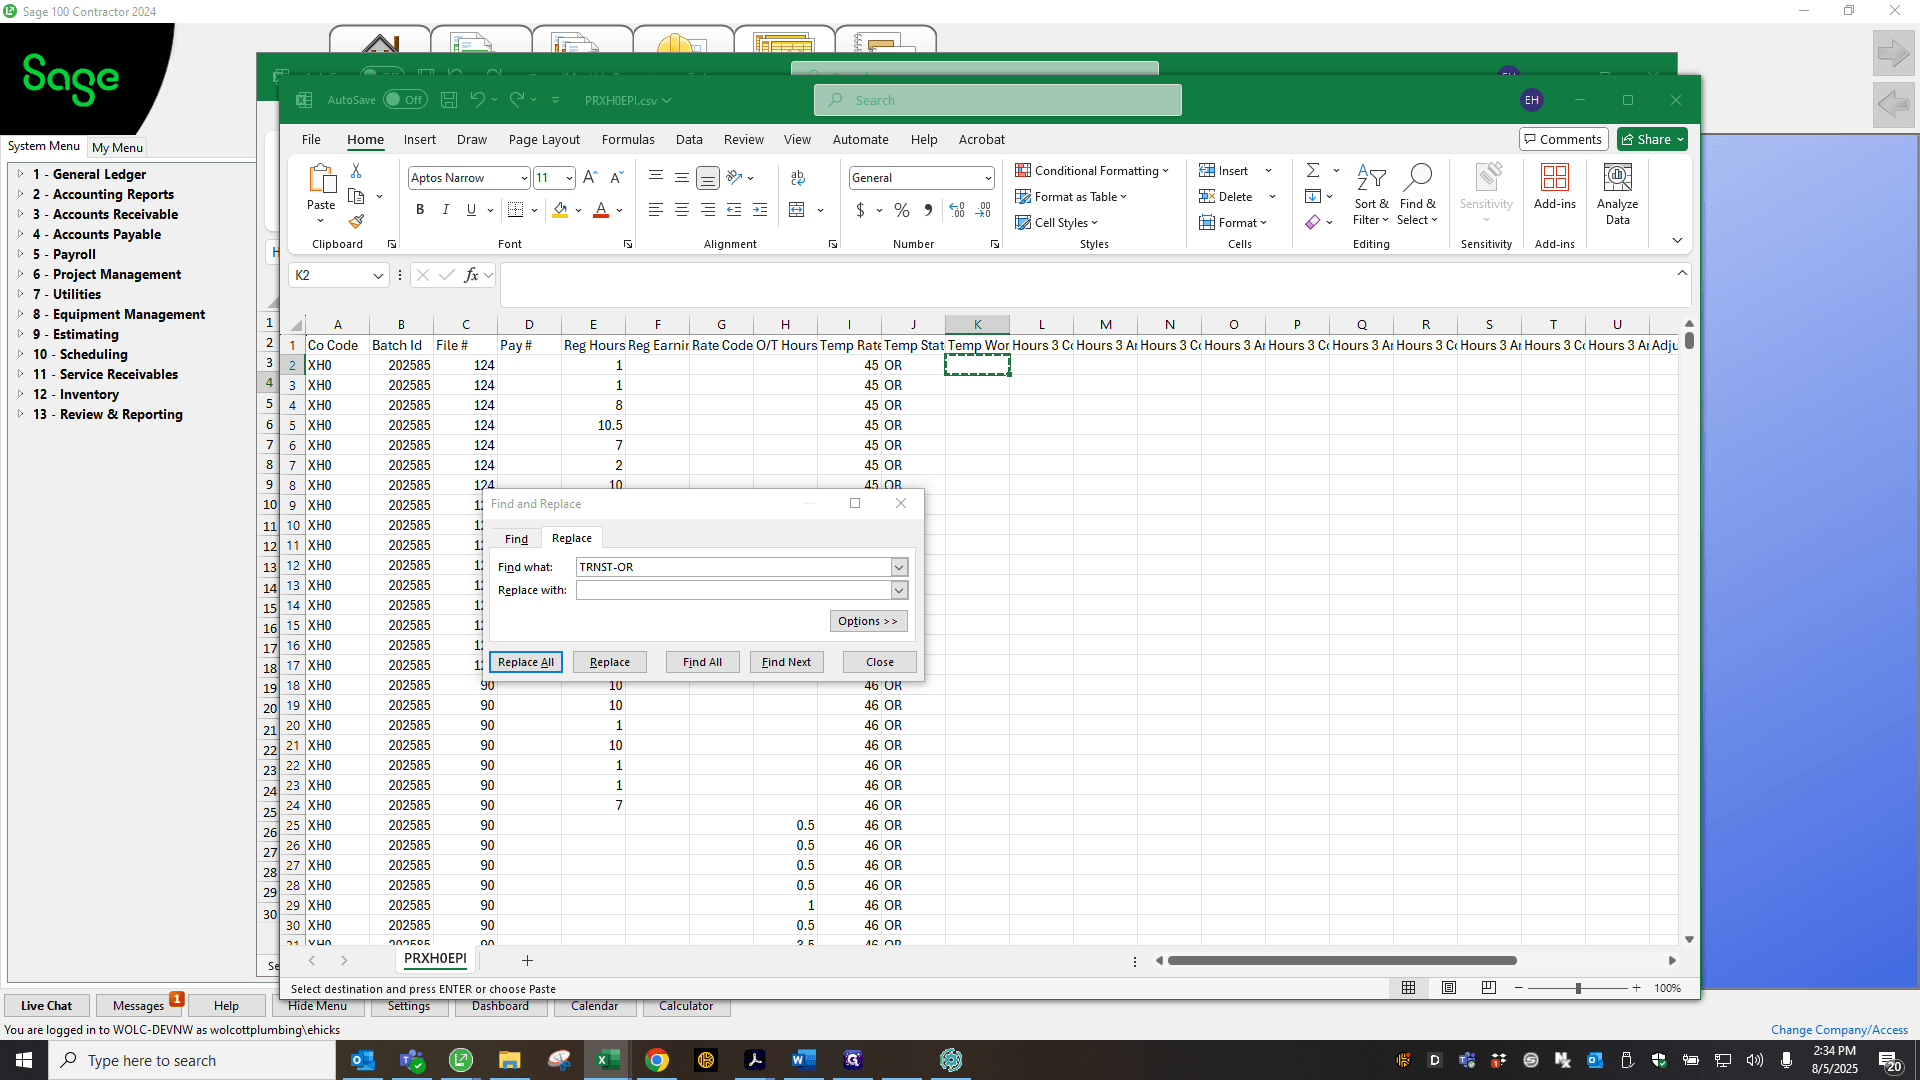Increase font size with the larger A icon
The width and height of the screenshot is (1920, 1080).
pyautogui.click(x=590, y=177)
